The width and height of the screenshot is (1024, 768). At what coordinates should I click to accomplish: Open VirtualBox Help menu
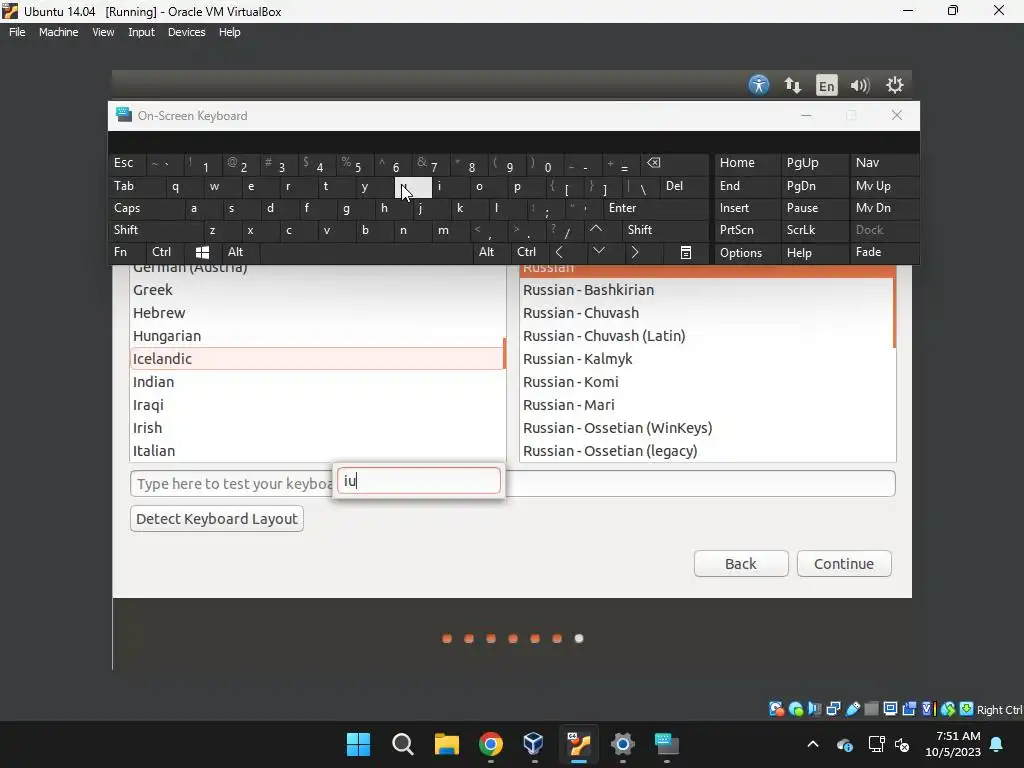[x=229, y=32]
